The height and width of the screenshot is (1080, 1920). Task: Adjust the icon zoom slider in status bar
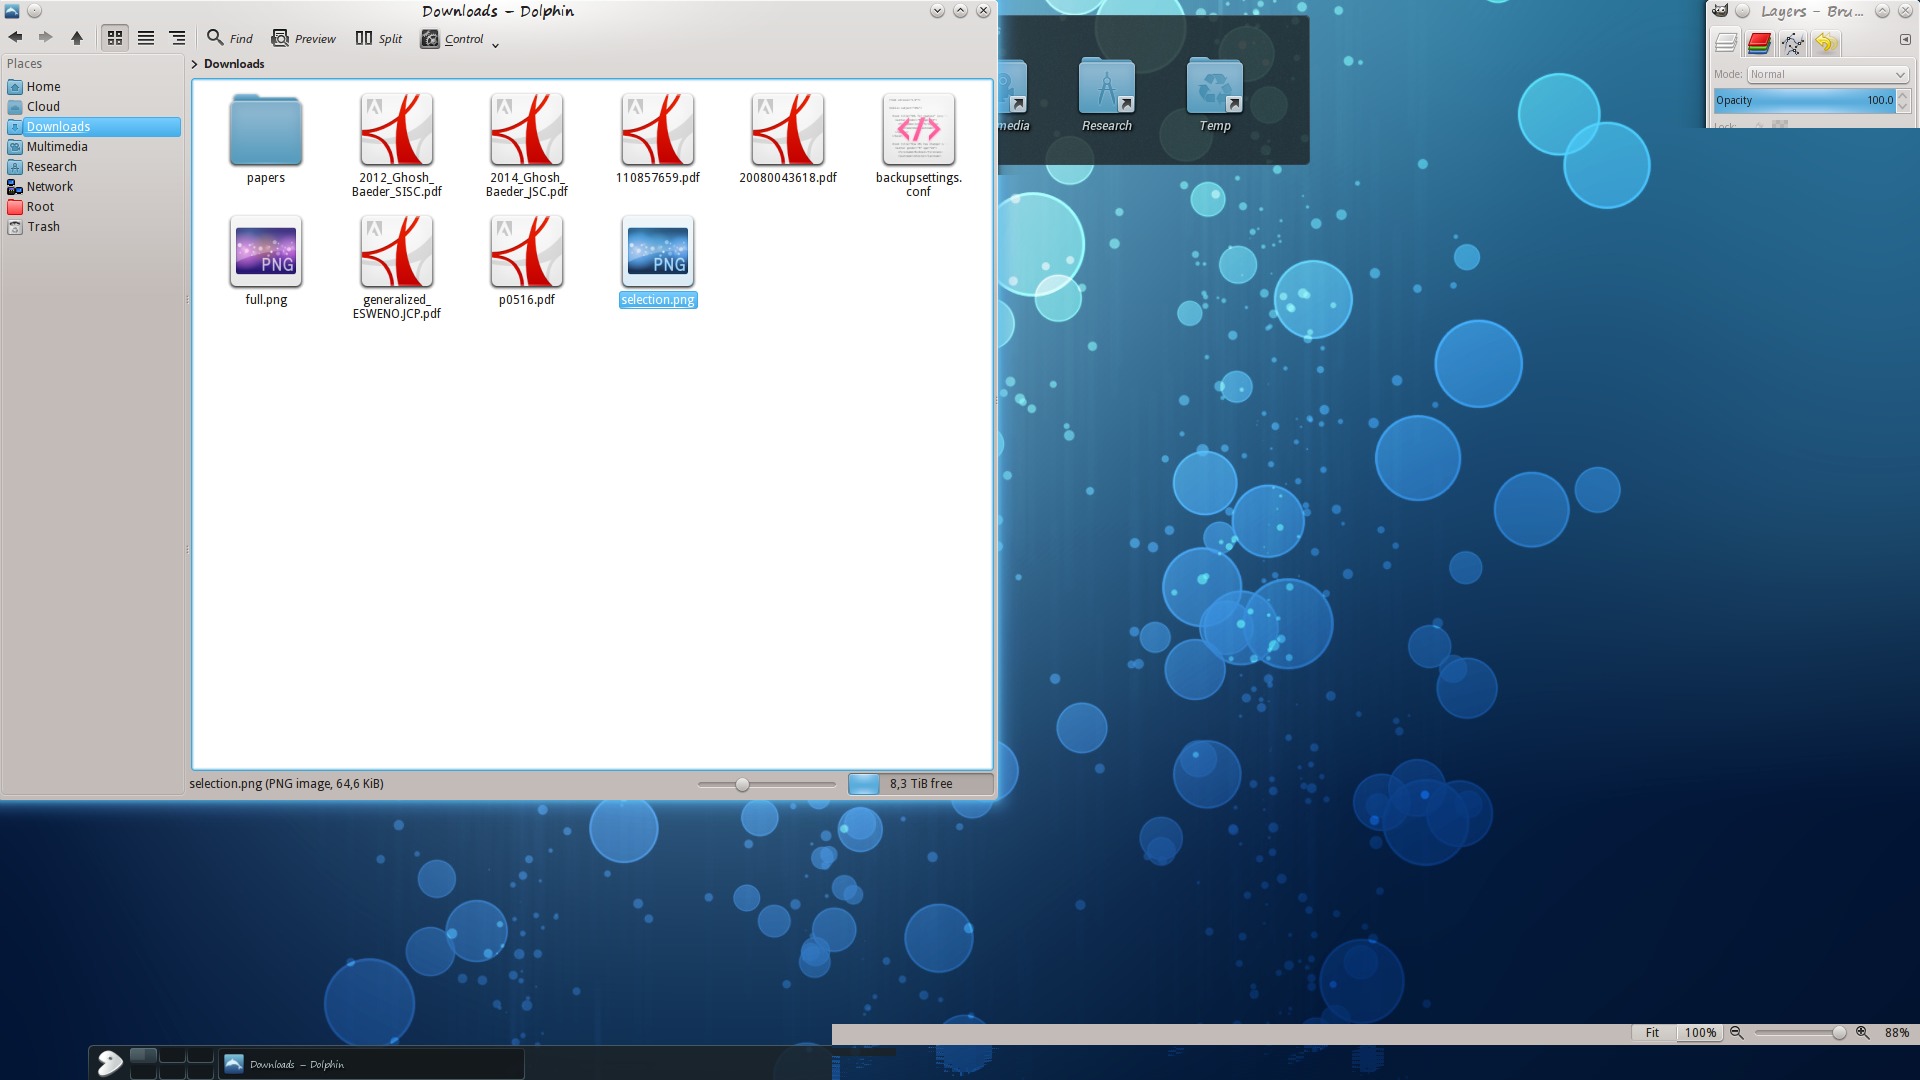coord(742,785)
